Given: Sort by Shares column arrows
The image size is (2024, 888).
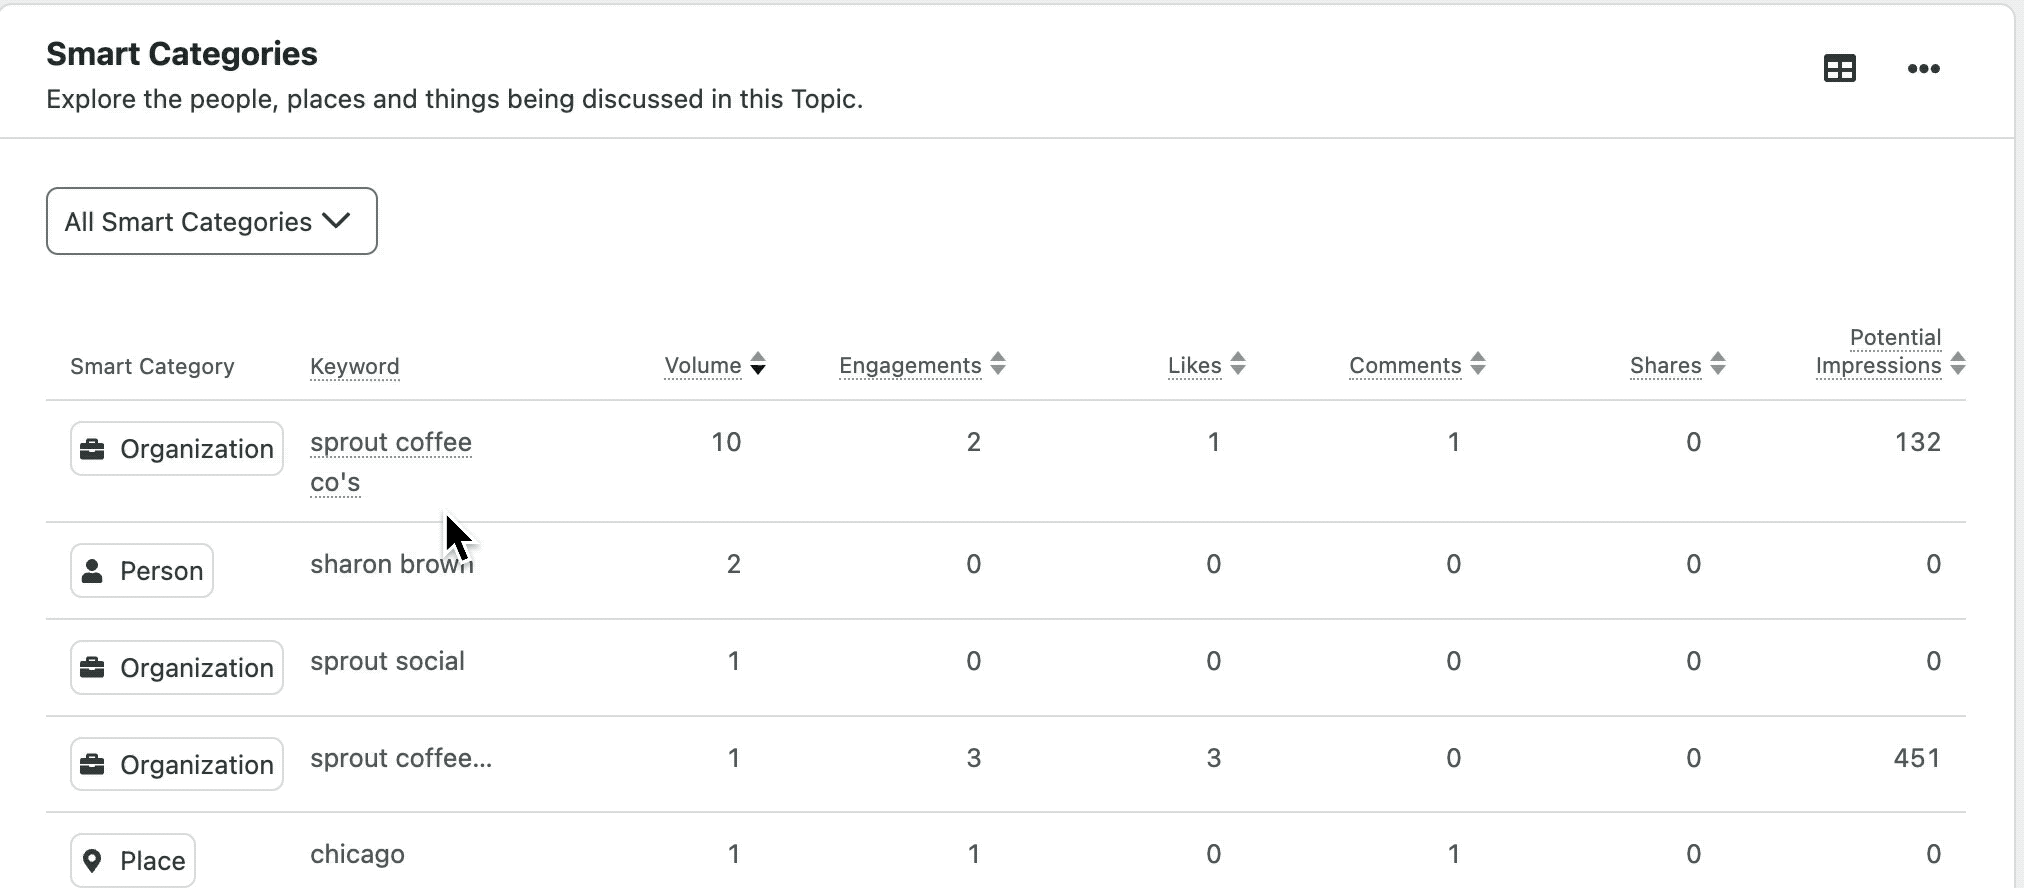Looking at the screenshot, I should click(x=1718, y=364).
